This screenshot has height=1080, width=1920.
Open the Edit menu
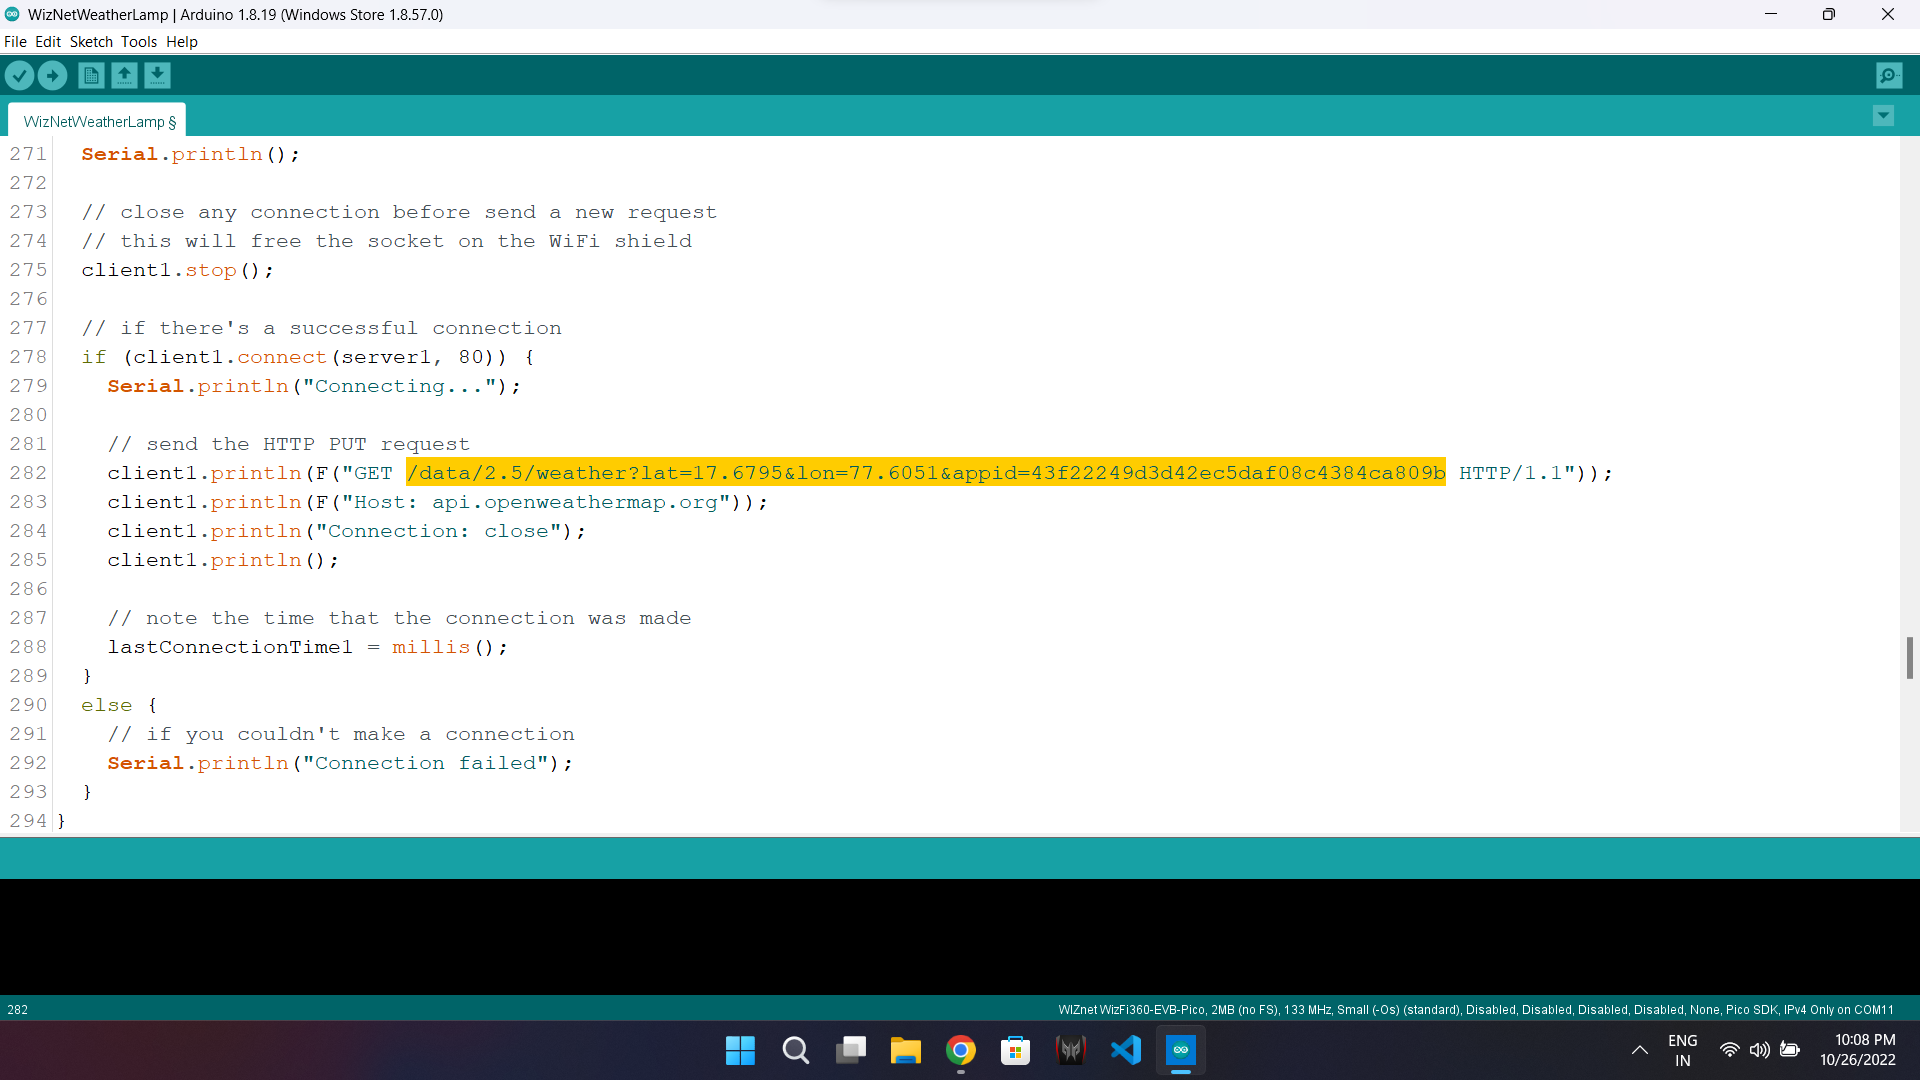coord(48,41)
